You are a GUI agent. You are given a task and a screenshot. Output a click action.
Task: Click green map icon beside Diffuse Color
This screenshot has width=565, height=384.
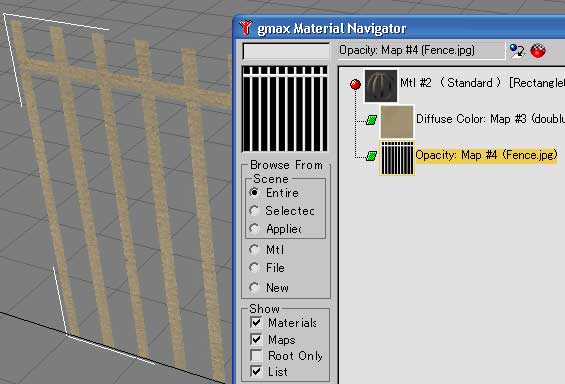tap(371, 120)
